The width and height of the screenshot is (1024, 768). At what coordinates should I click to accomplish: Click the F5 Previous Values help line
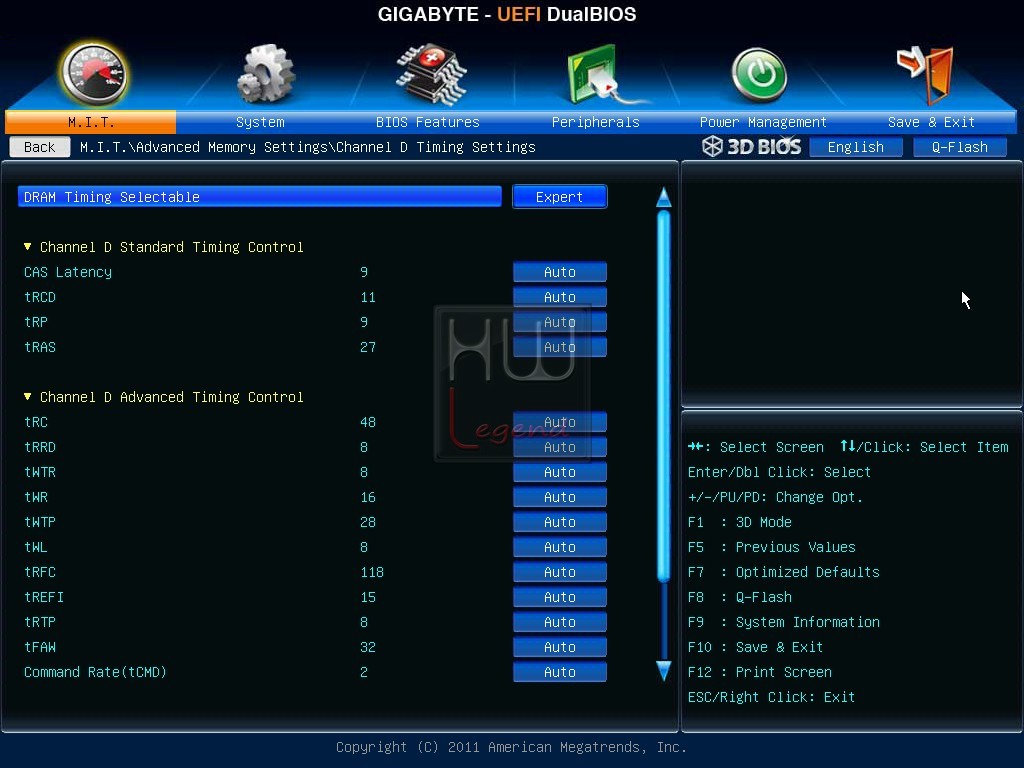click(771, 547)
